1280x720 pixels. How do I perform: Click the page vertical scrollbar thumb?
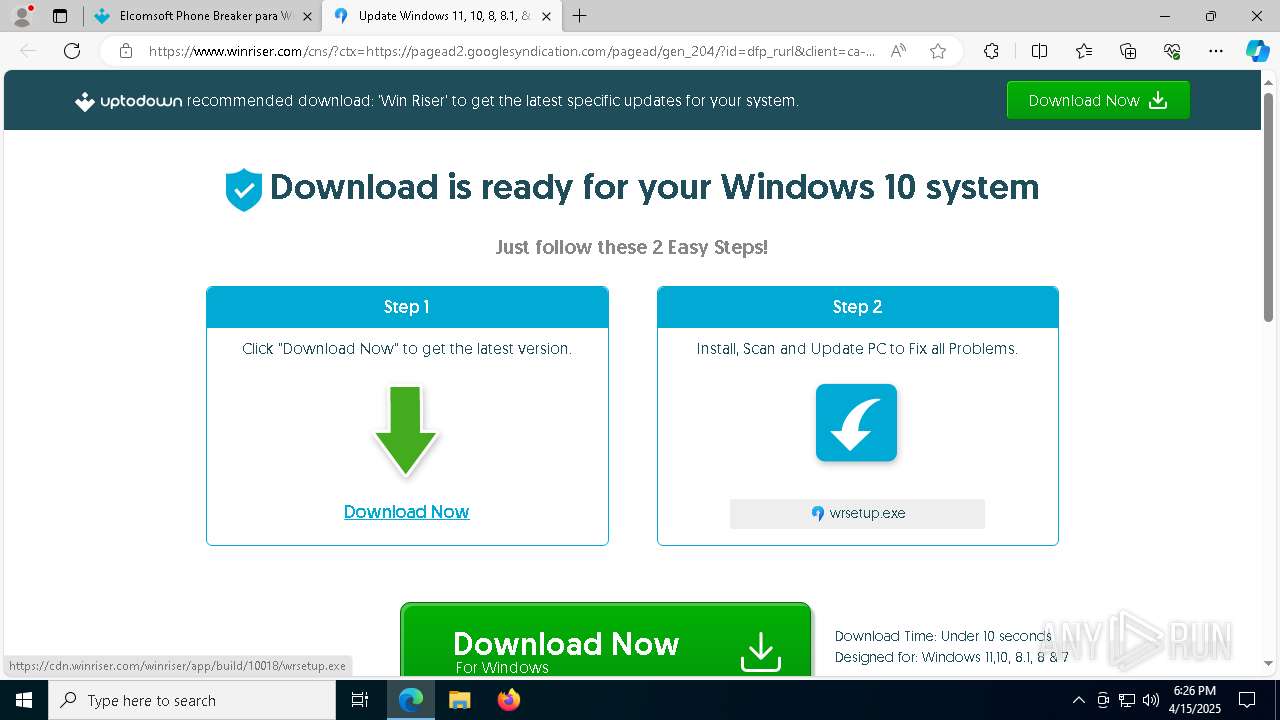tap(1268, 207)
